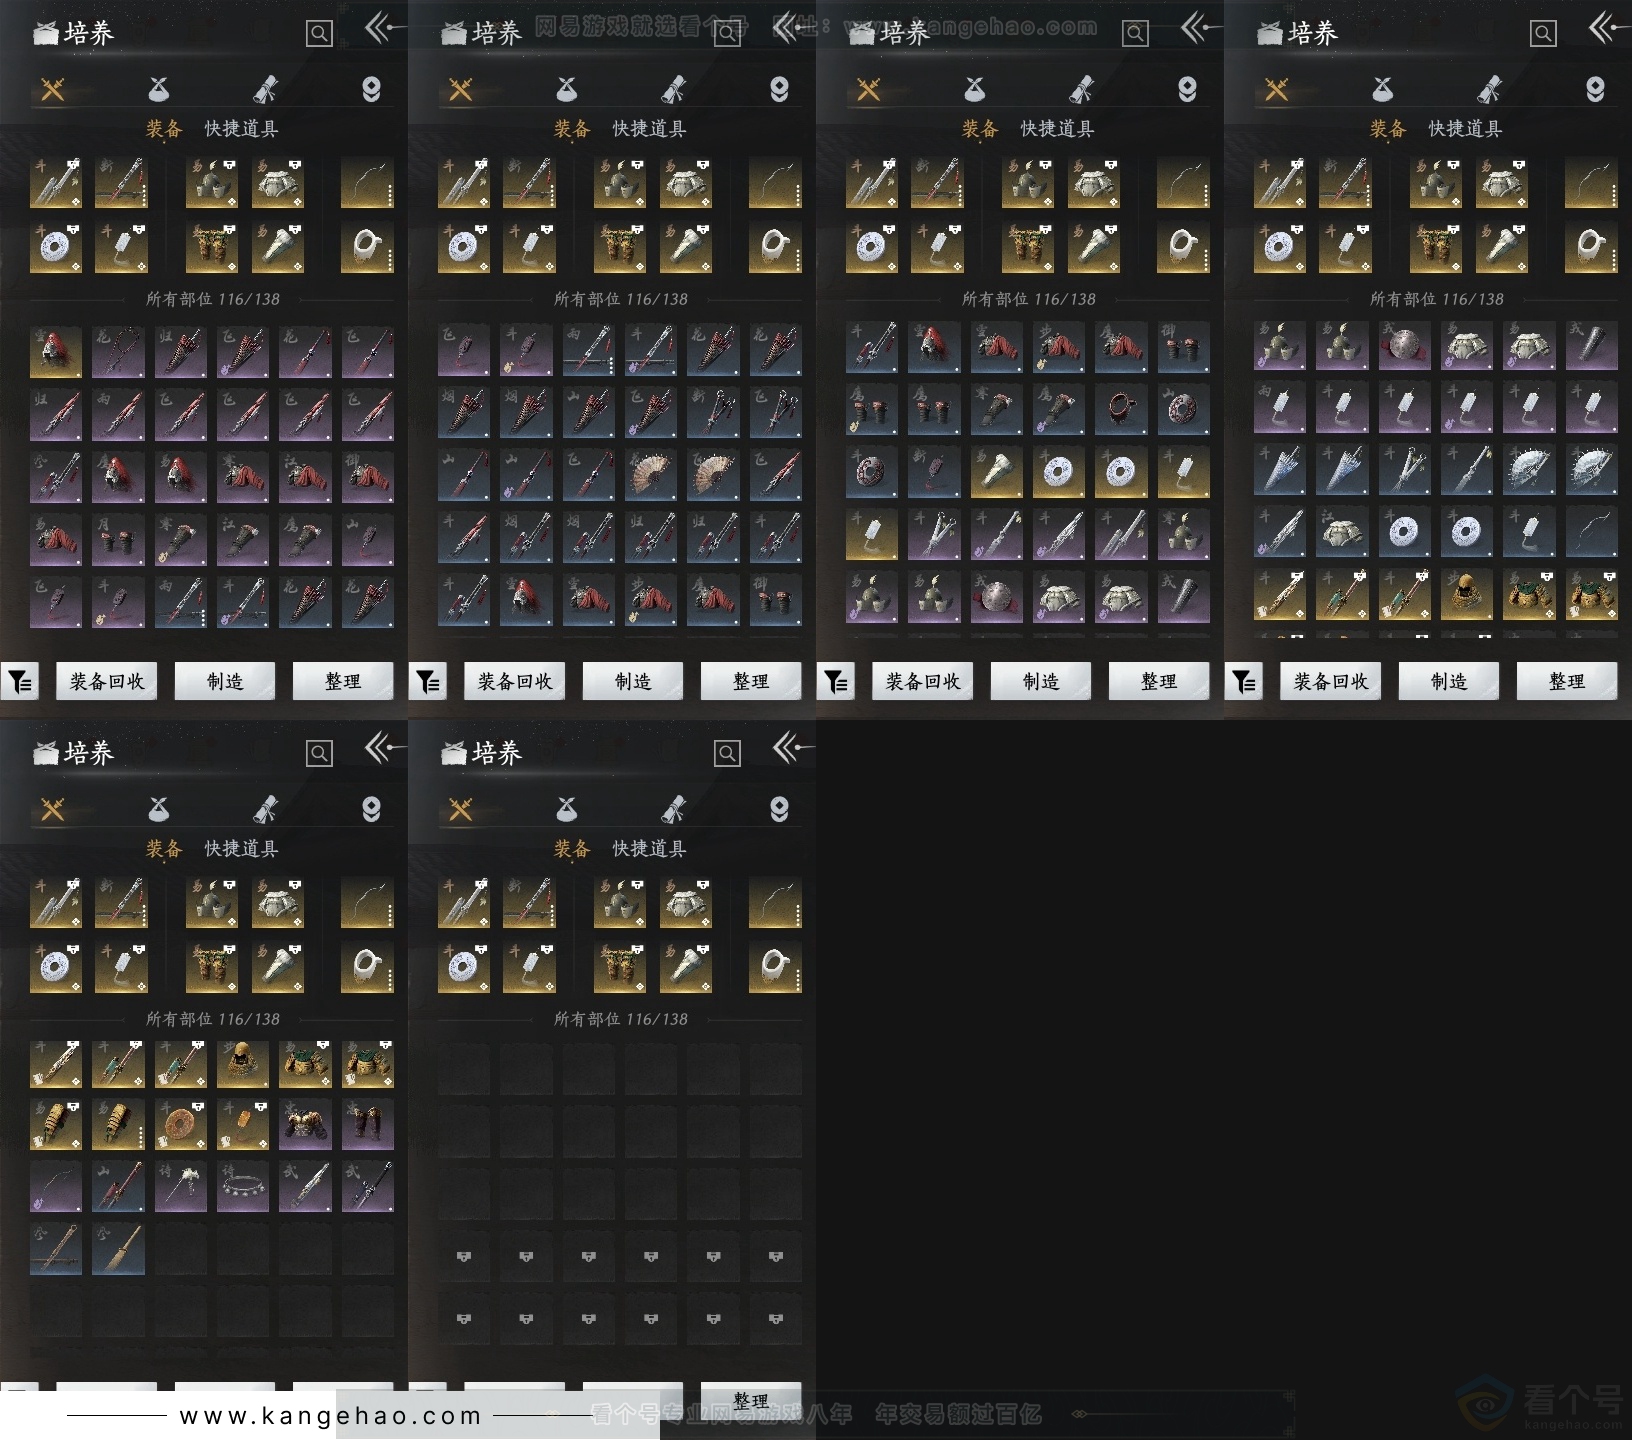The width and height of the screenshot is (1632, 1440).
Task: Click 整理 in the bottom-right panel
Action: (x=751, y=1400)
